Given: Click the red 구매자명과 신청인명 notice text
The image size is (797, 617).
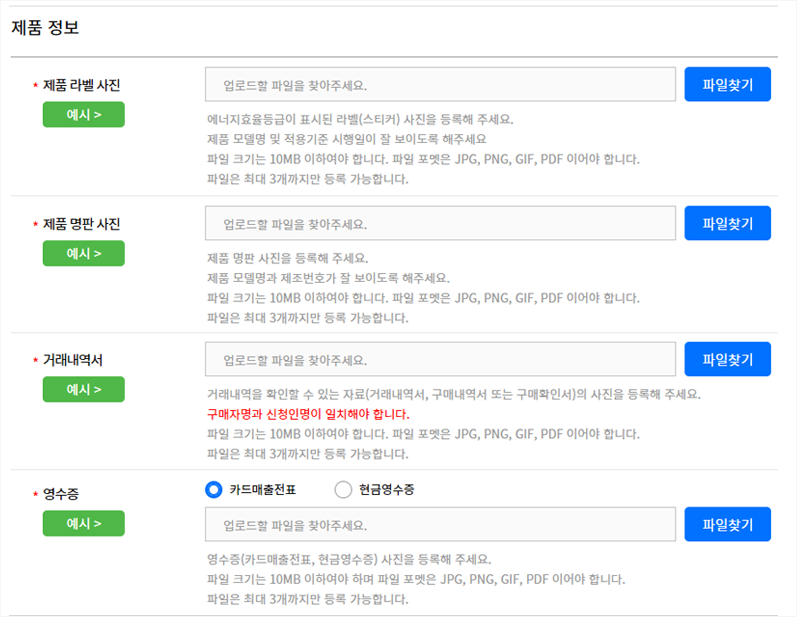Looking at the screenshot, I should [x=308, y=414].
